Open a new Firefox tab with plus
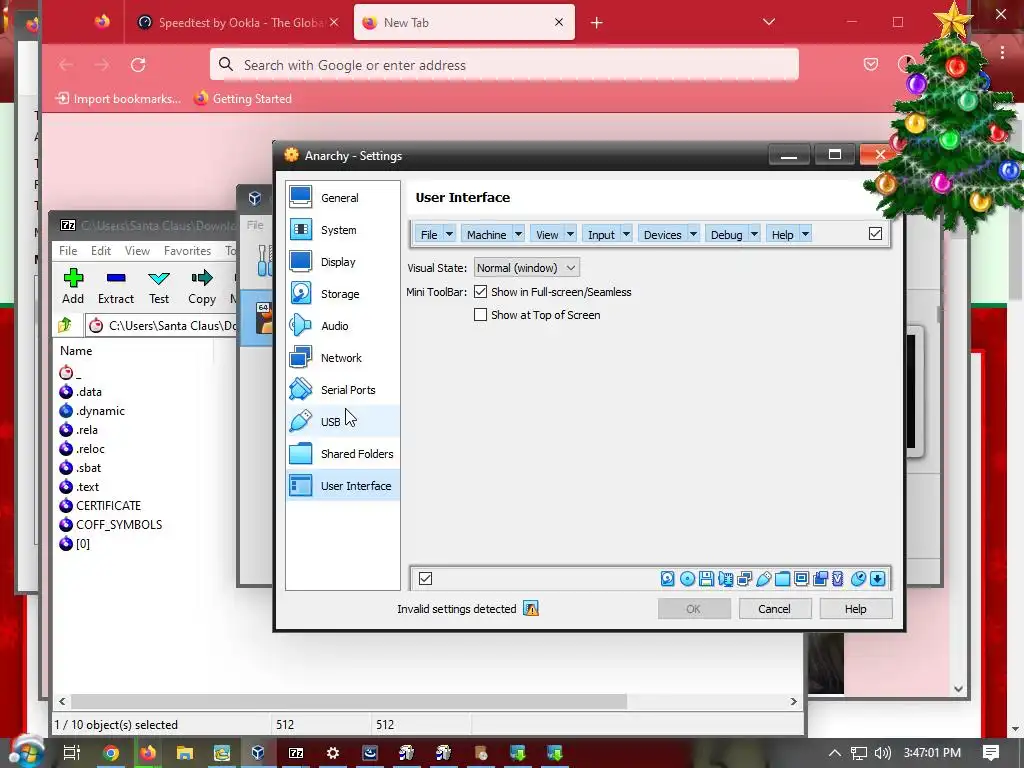 point(596,23)
